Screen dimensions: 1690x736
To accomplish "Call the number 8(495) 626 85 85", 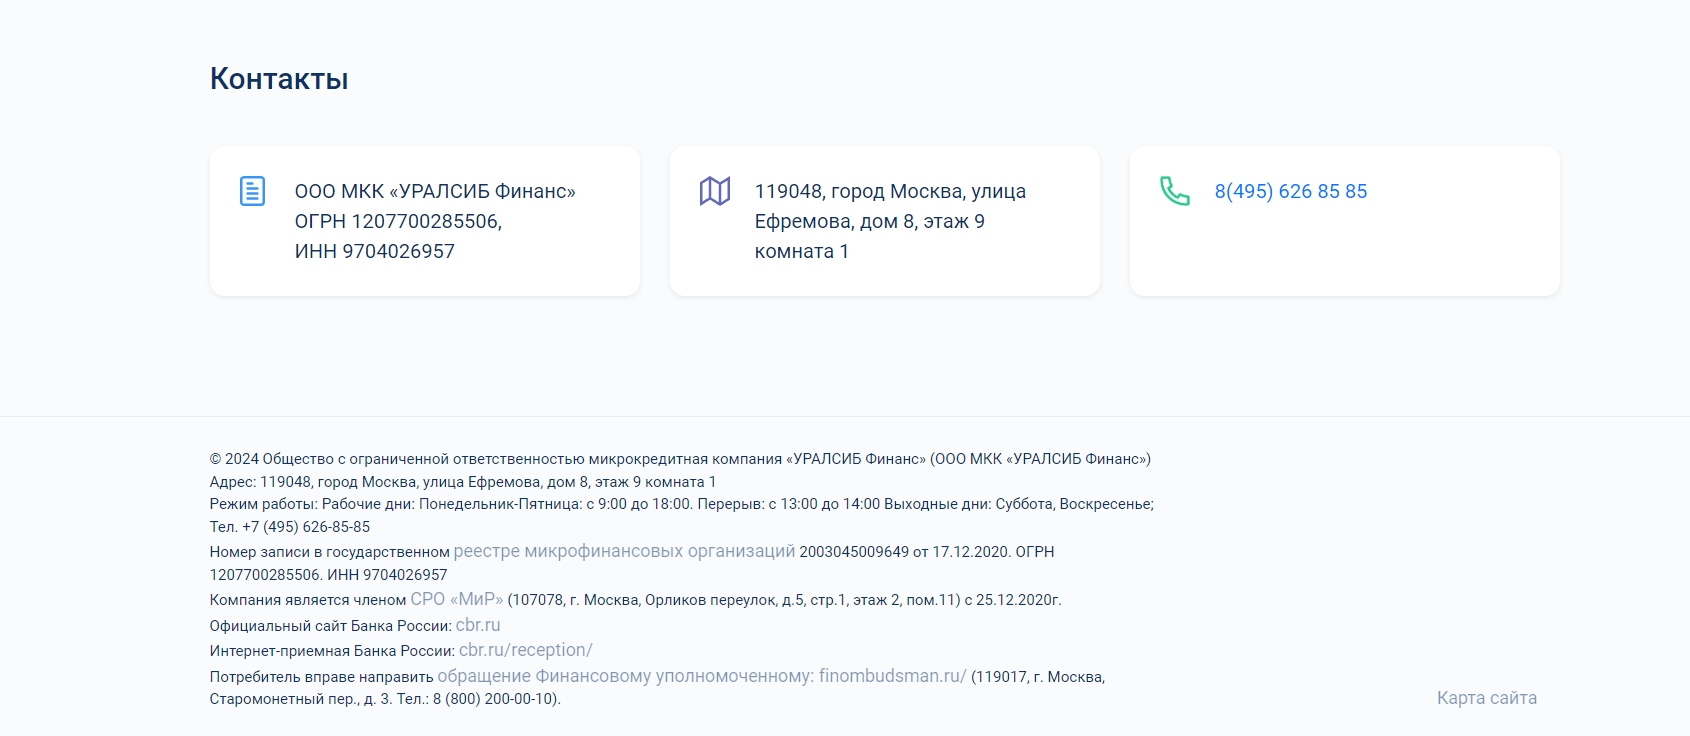I will (x=1290, y=191).
